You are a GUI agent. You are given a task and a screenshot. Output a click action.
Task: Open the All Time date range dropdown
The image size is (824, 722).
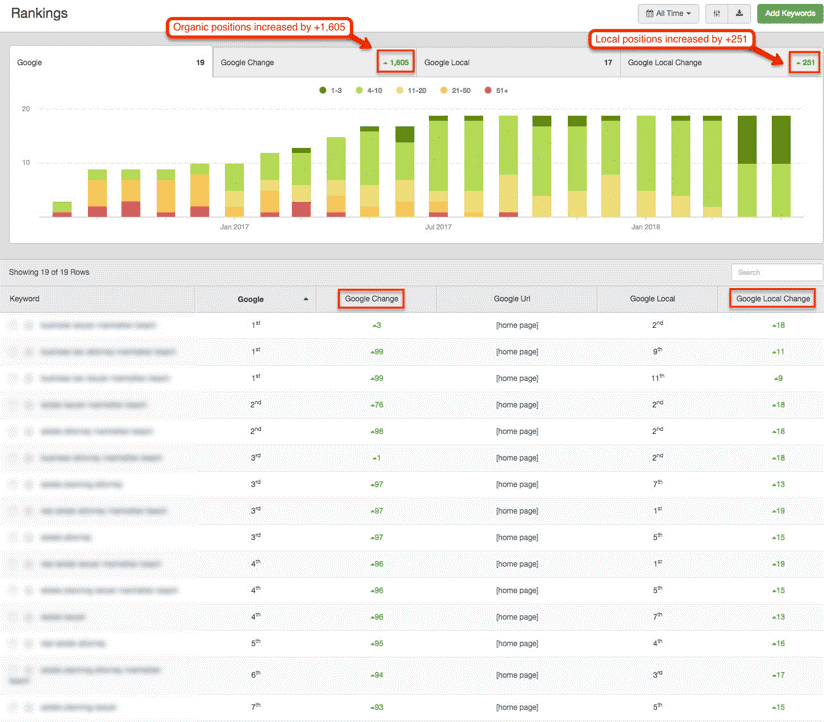tap(668, 13)
